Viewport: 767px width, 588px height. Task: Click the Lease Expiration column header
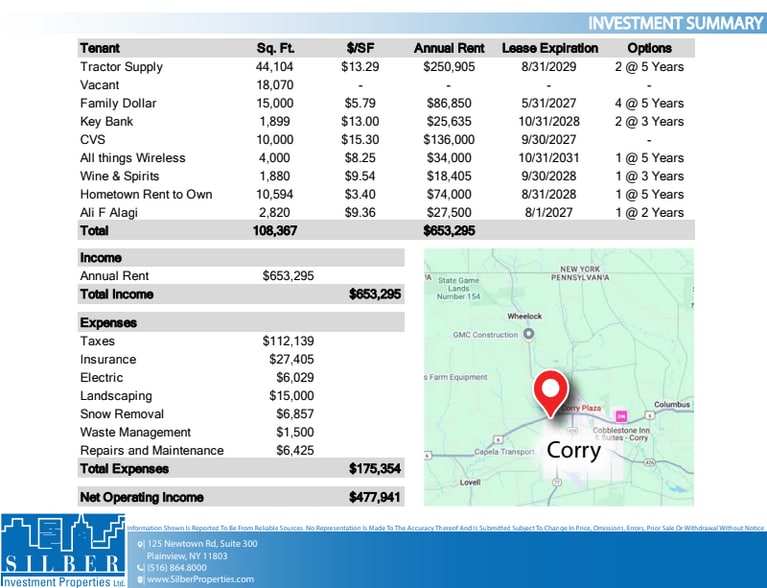click(x=548, y=48)
